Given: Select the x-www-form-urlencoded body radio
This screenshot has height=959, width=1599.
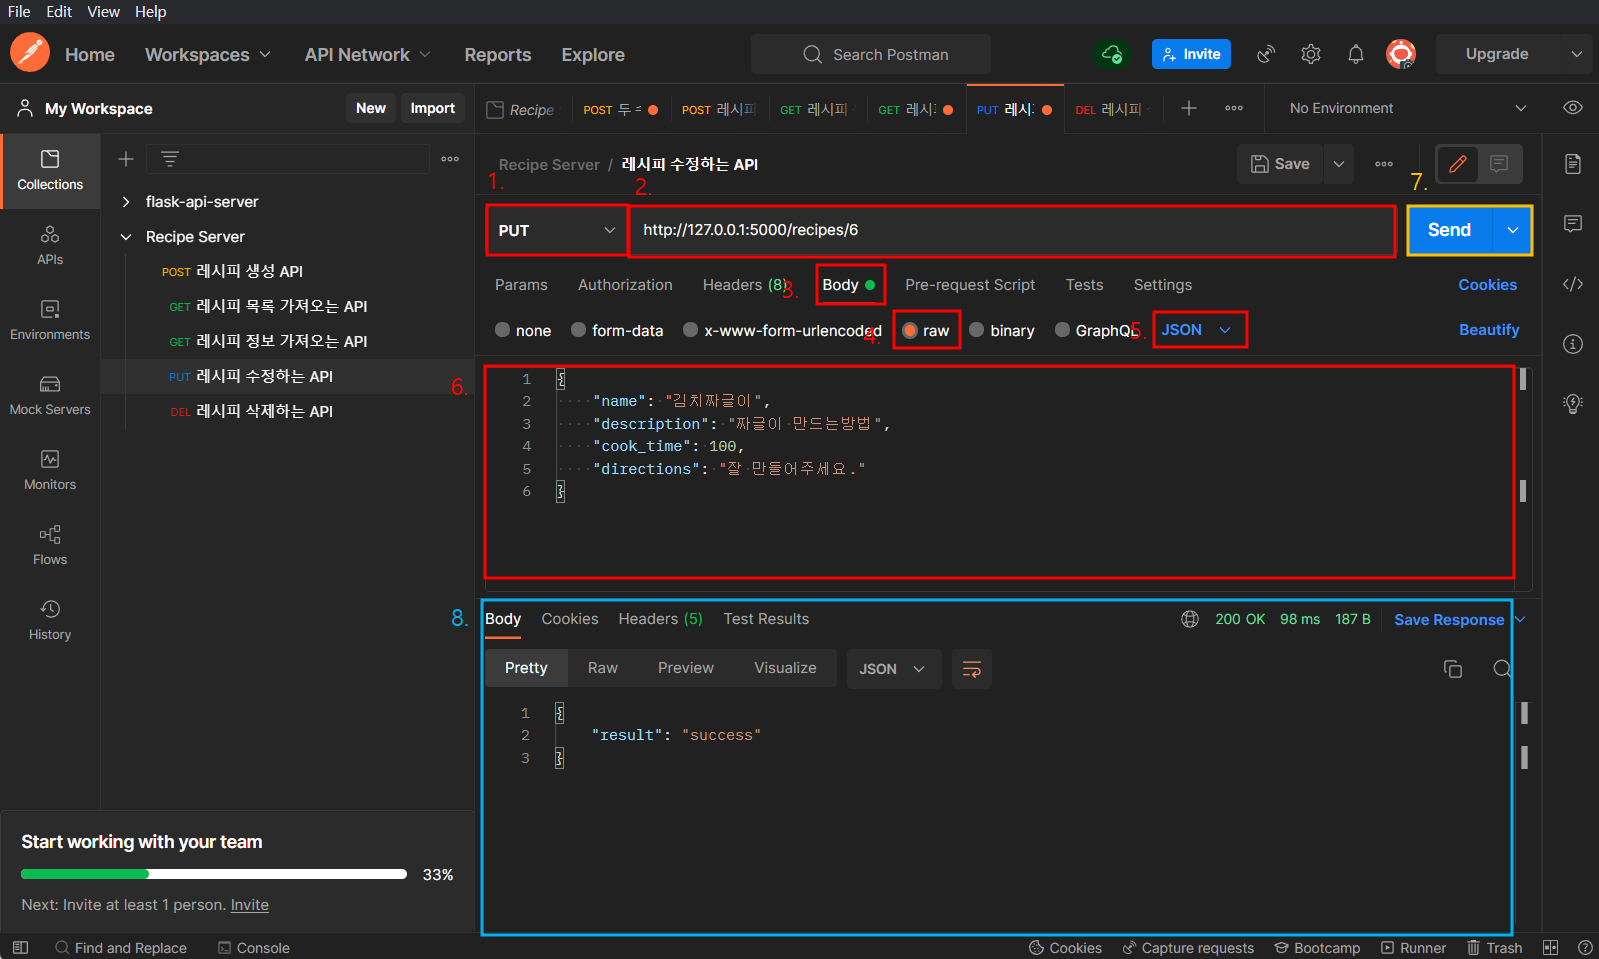Looking at the screenshot, I should pyautogui.click(x=691, y=330).
